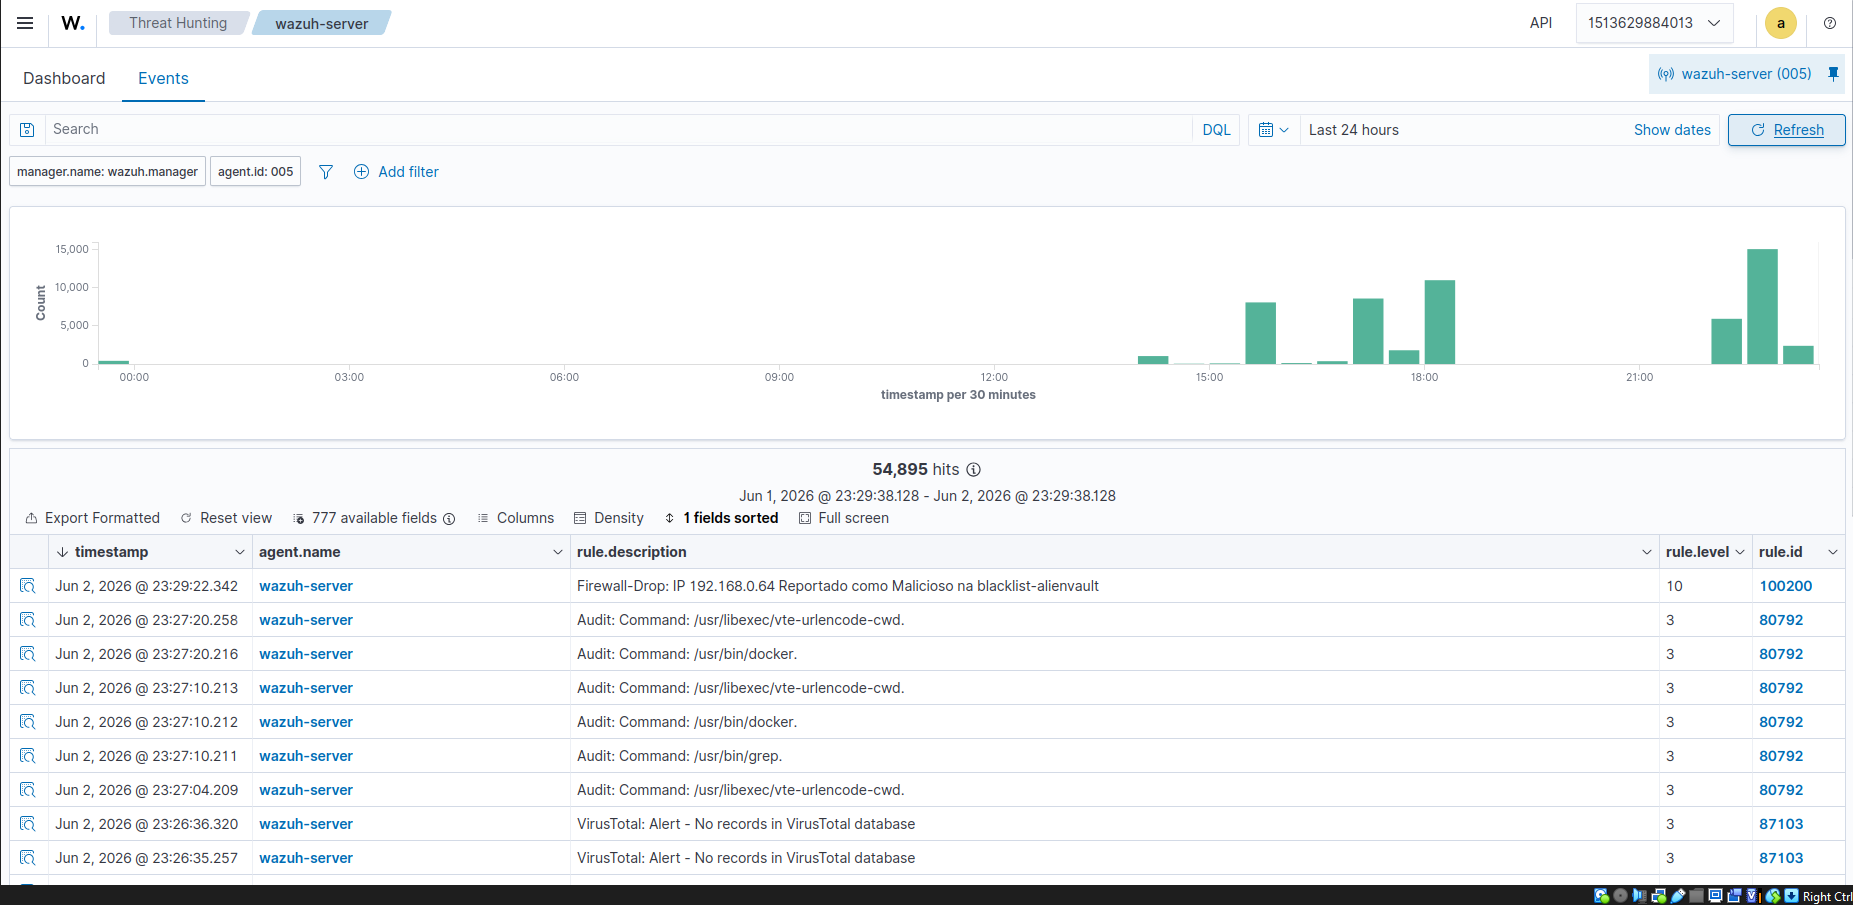This screenshot has width=1853, height=905.
Task: Select the histogram bar at 15:30
Action: click(1261, 333)
